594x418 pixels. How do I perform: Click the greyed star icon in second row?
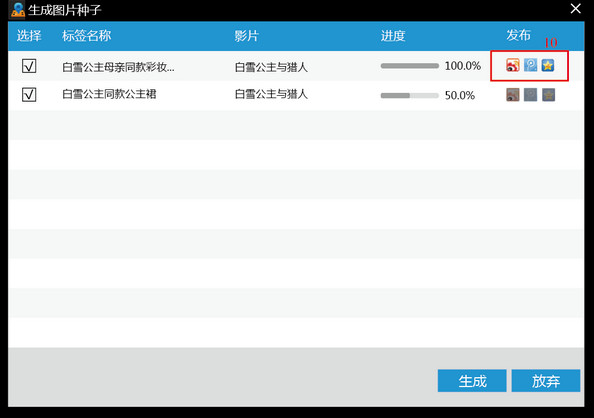(548, 94)
